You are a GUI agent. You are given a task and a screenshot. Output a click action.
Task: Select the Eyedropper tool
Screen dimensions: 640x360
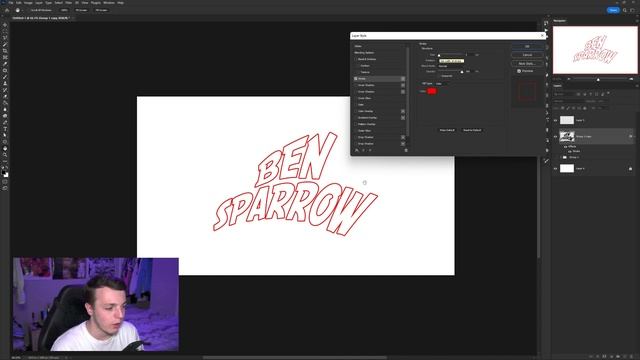click(x=5, y=64)
